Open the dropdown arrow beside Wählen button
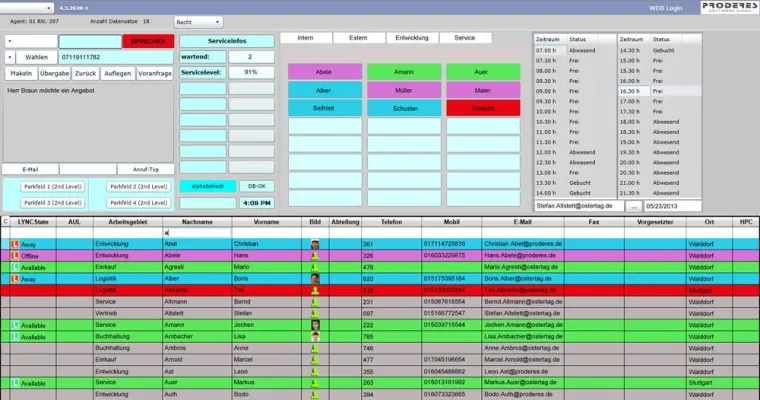 10,57
